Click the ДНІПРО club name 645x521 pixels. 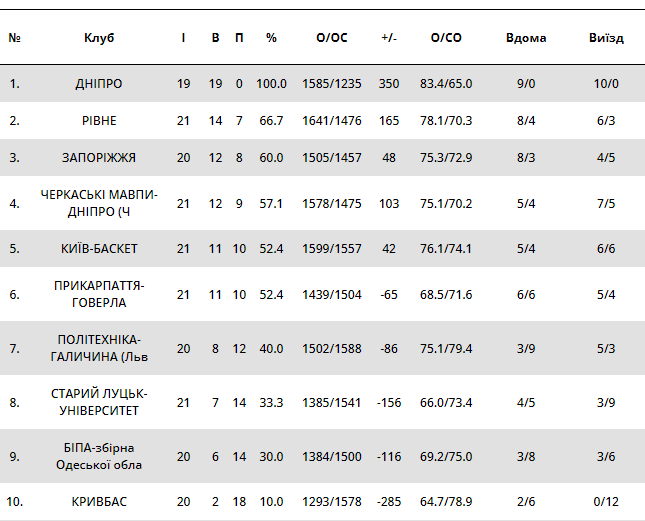[x=99, y=84]
